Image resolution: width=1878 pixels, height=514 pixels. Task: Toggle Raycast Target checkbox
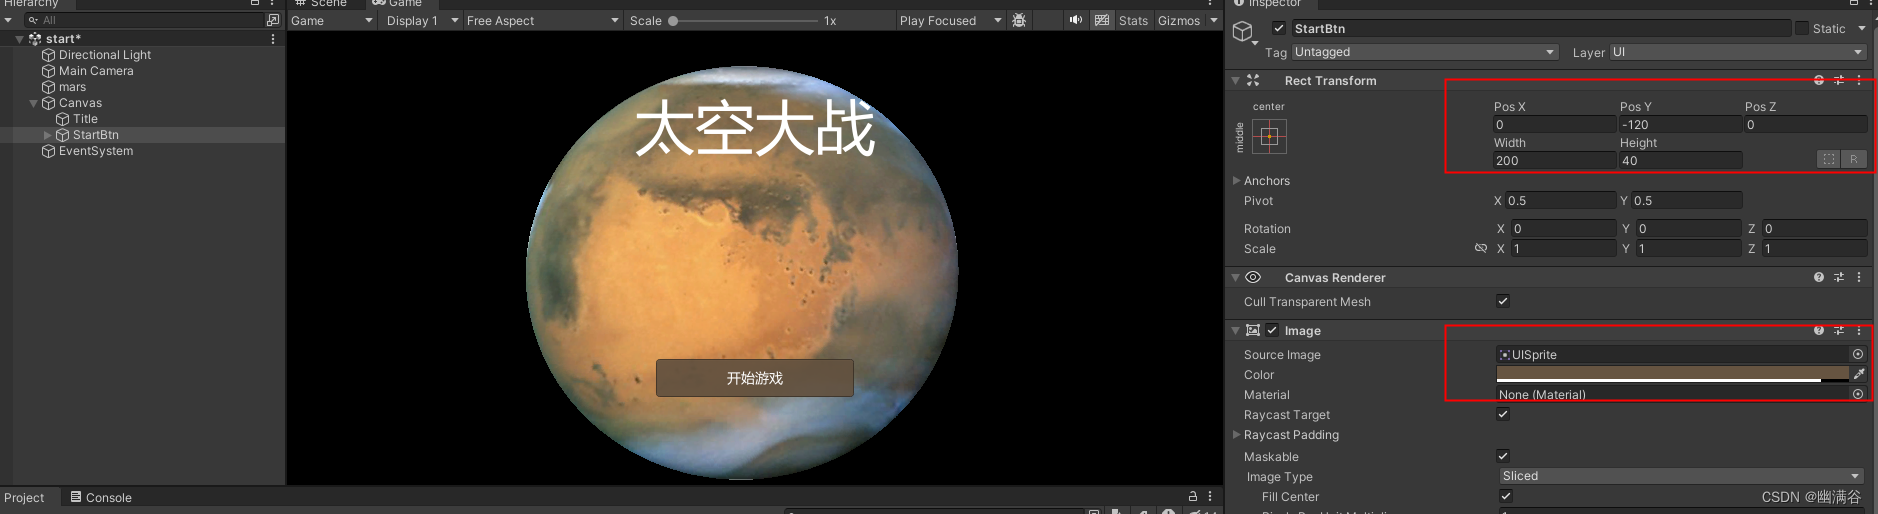[1503, 414]
